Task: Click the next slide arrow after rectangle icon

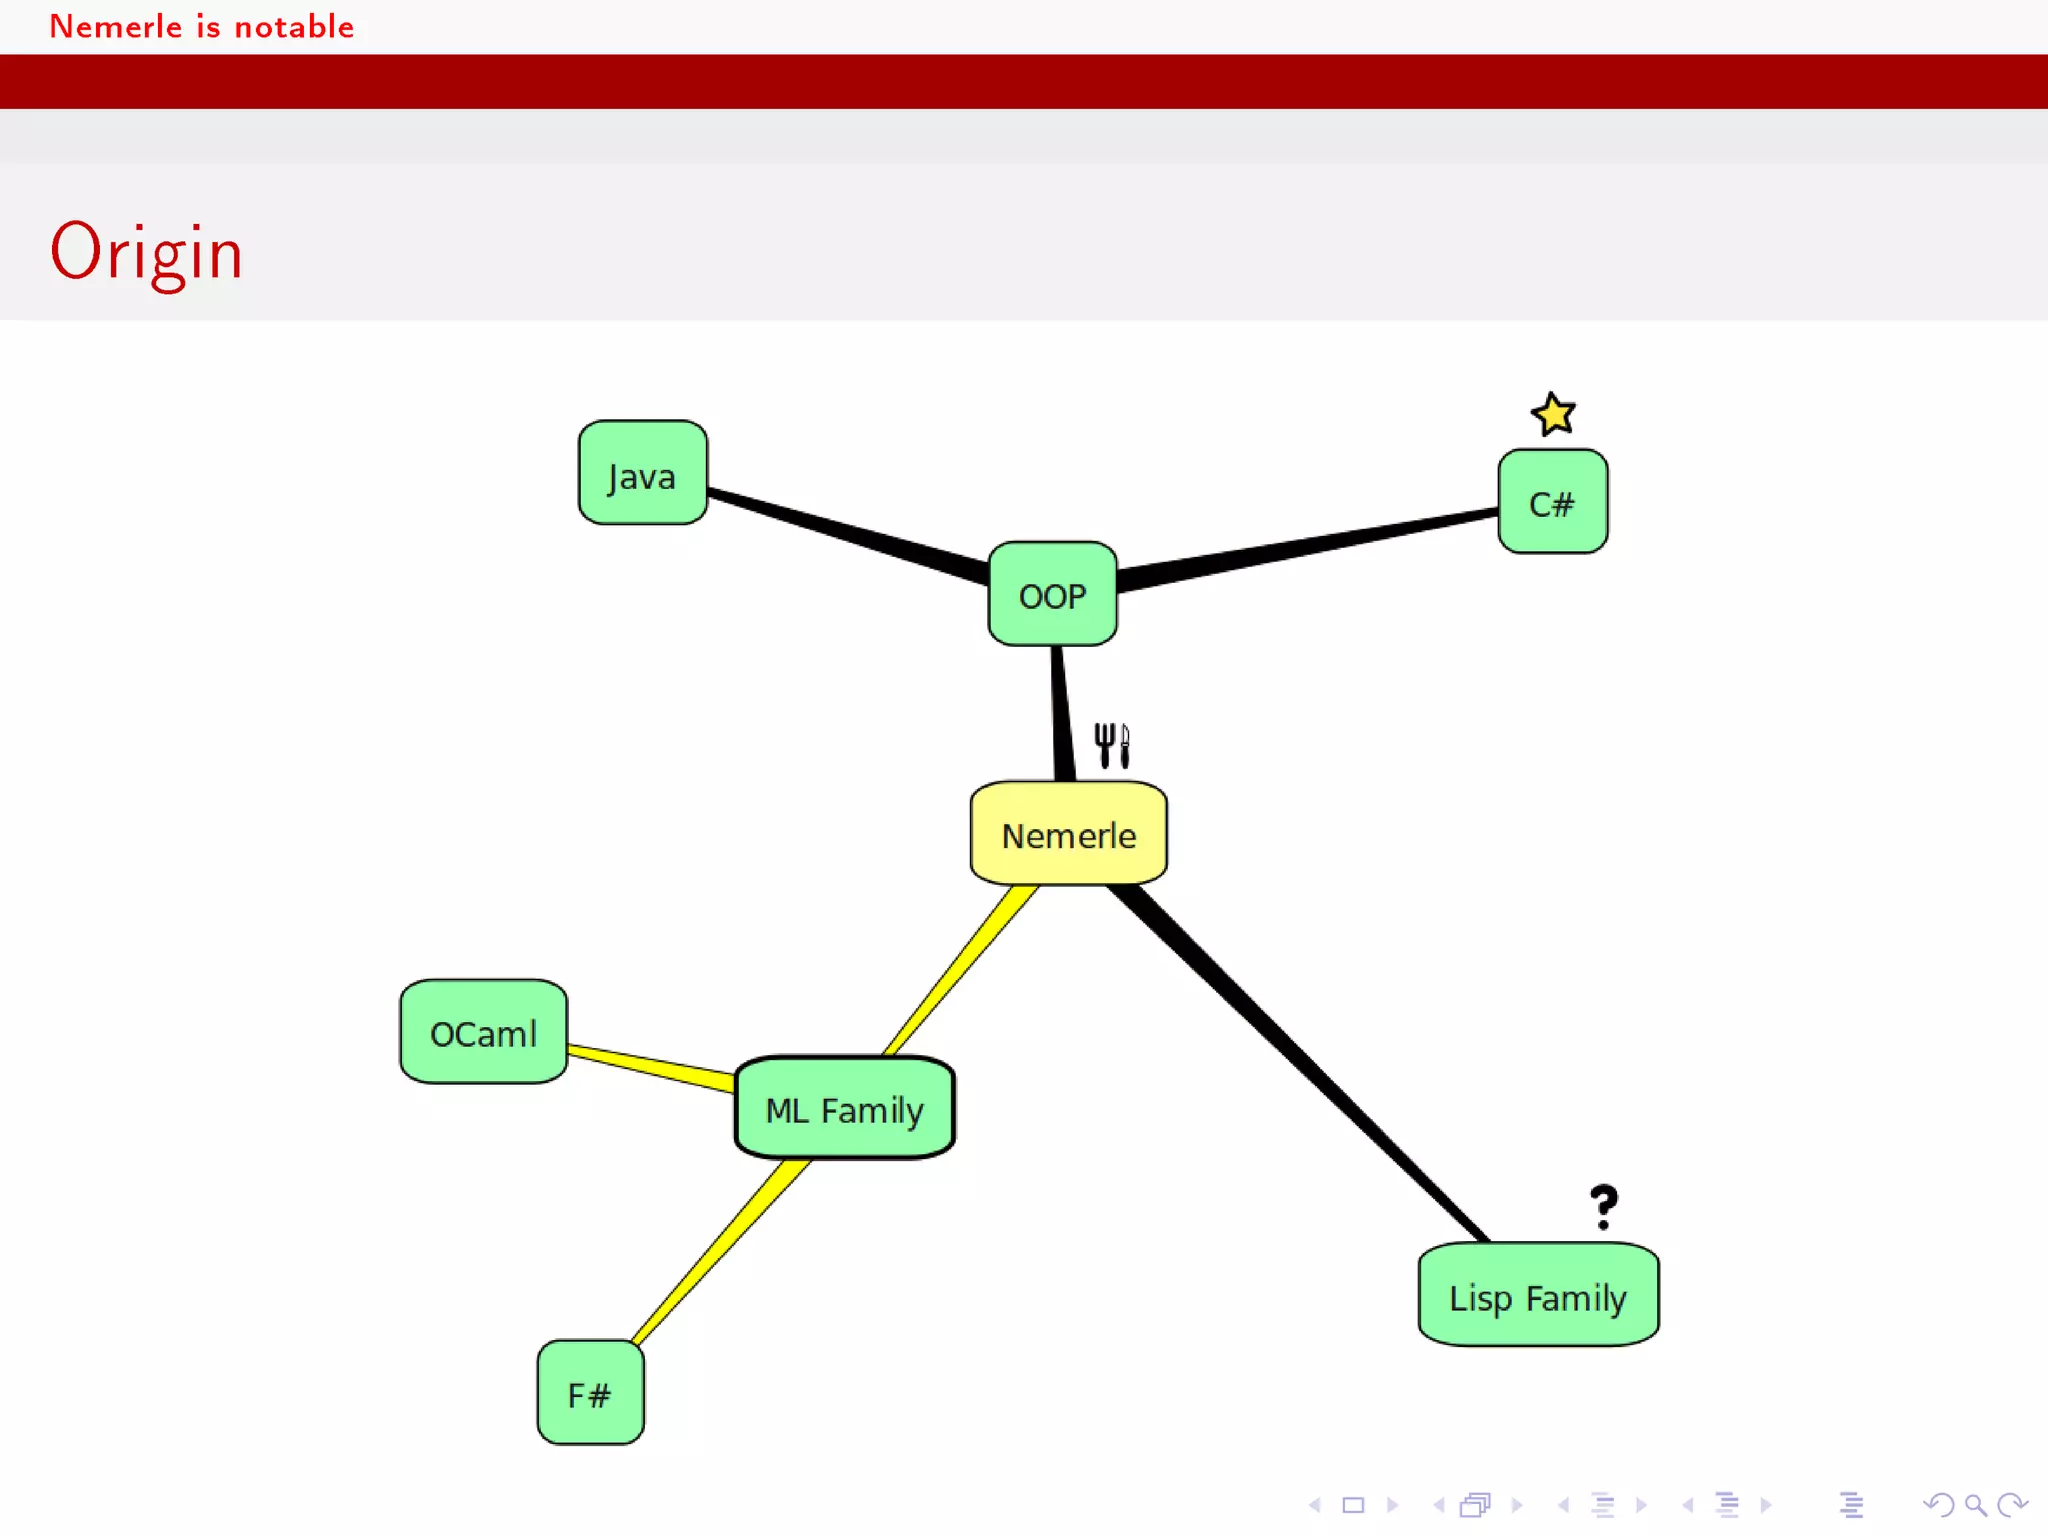Action: (x=1392, y=1505)
